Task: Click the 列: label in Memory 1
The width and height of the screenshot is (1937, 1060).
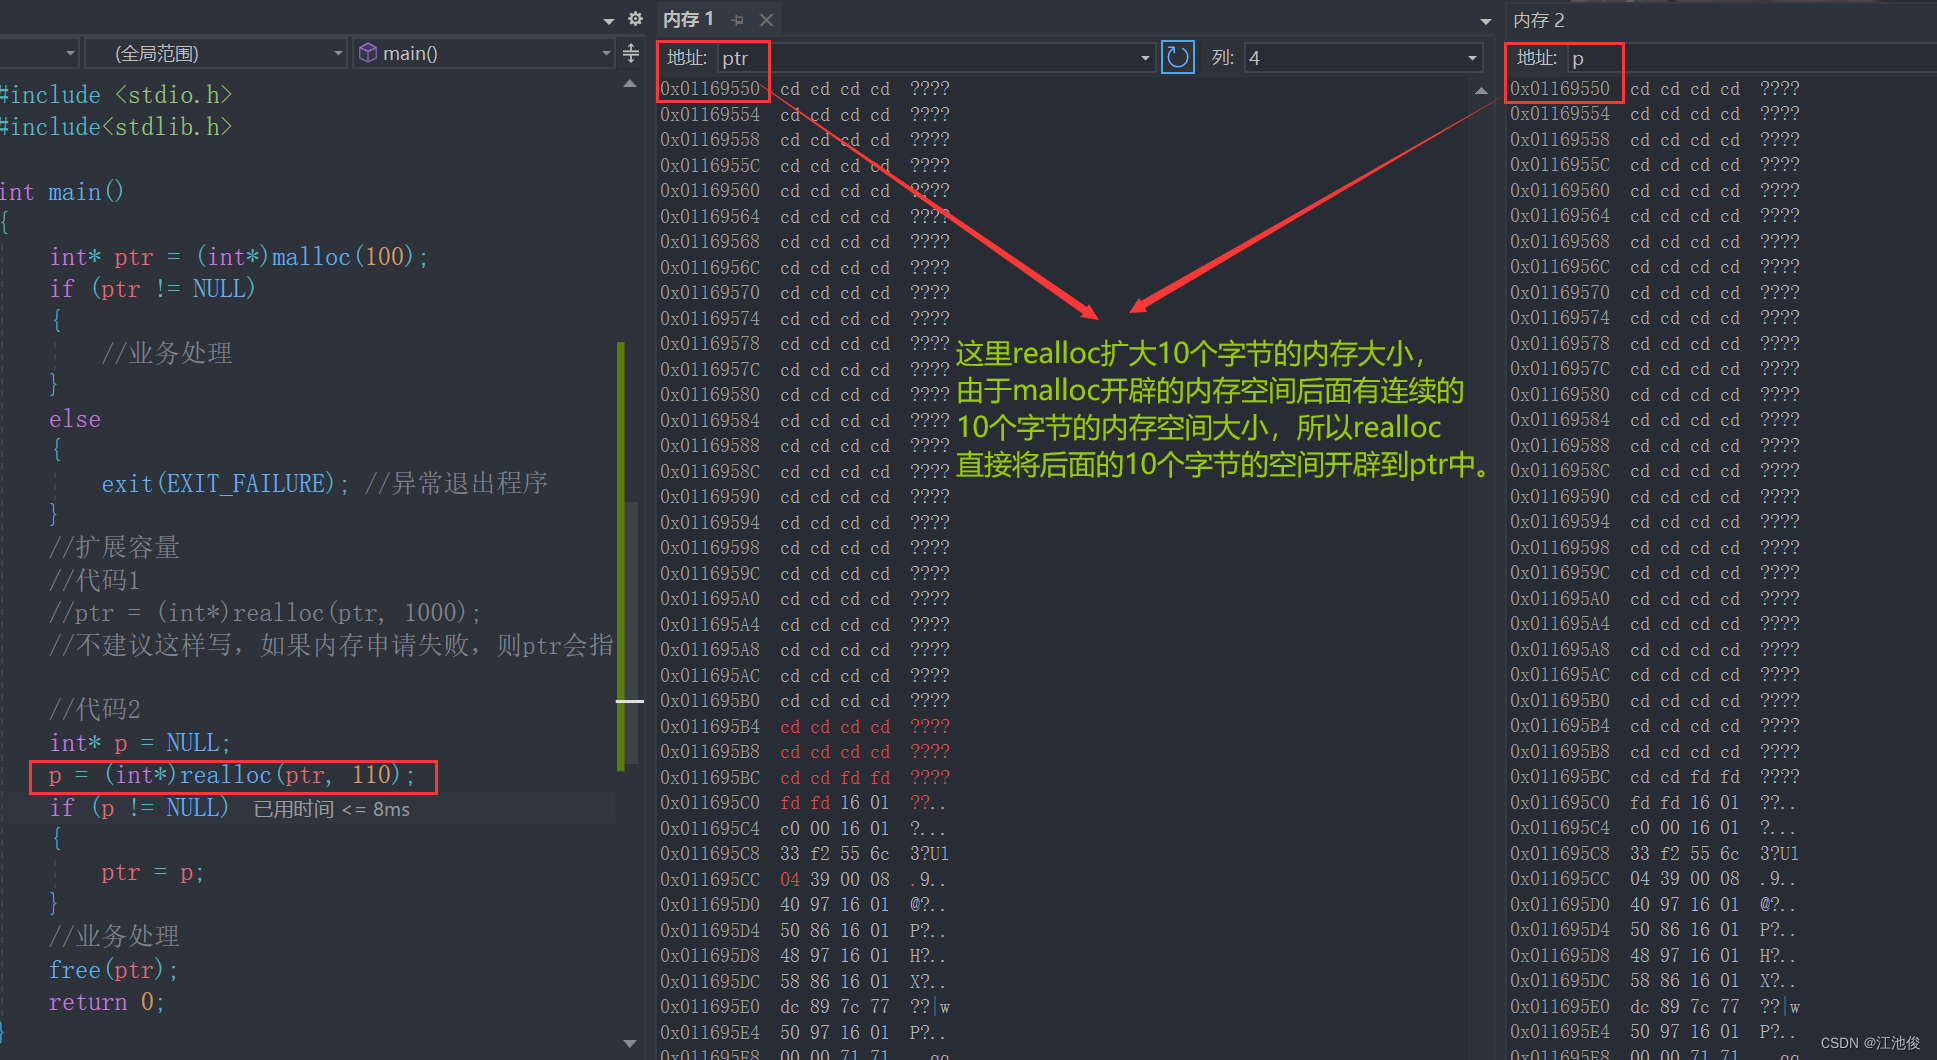Action: 1223,58
